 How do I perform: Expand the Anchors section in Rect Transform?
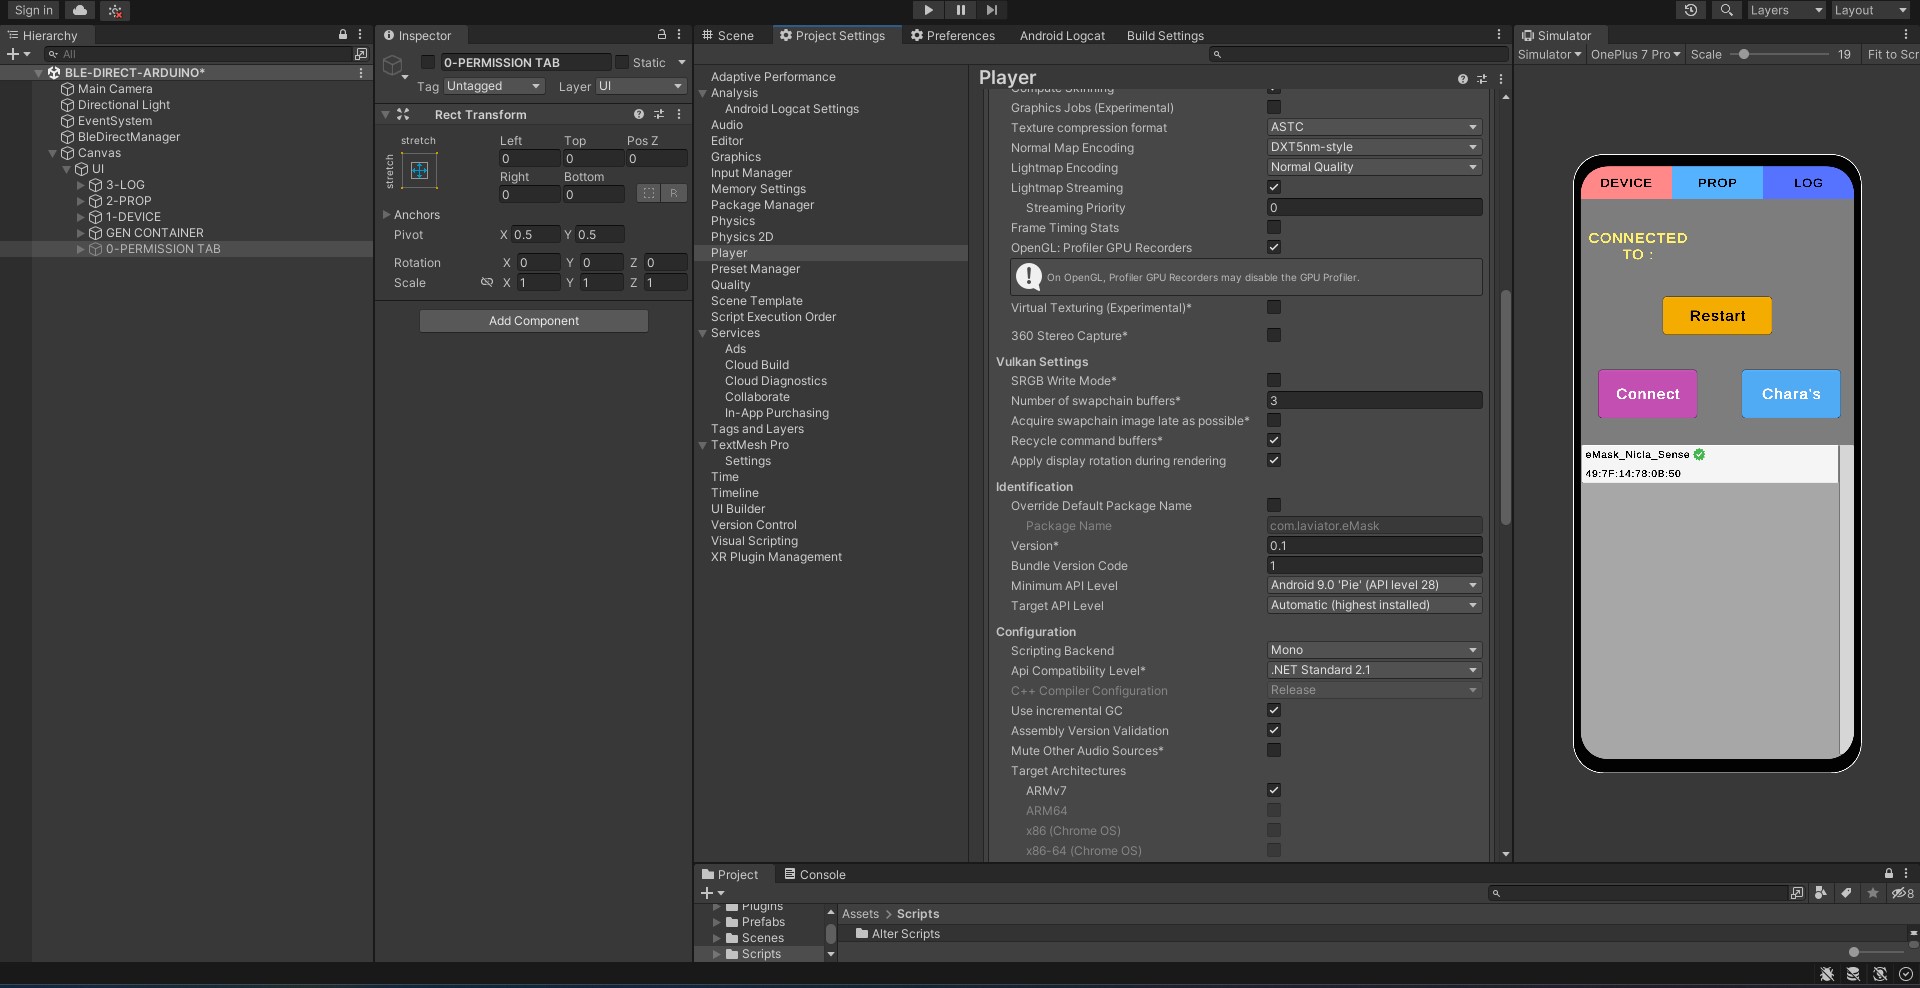click(x=387, y=215)
